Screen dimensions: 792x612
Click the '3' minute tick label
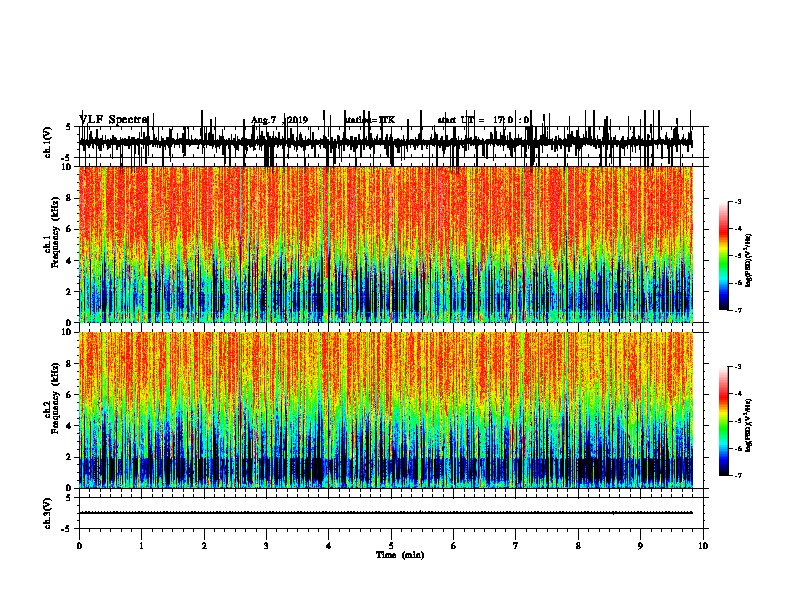[266, 546]
